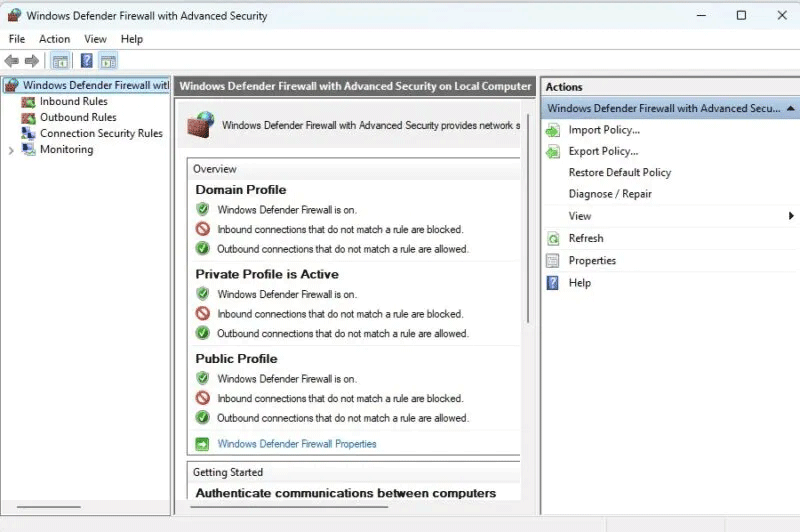Click the firewall app icon in title bar

(x=14, y=15)
